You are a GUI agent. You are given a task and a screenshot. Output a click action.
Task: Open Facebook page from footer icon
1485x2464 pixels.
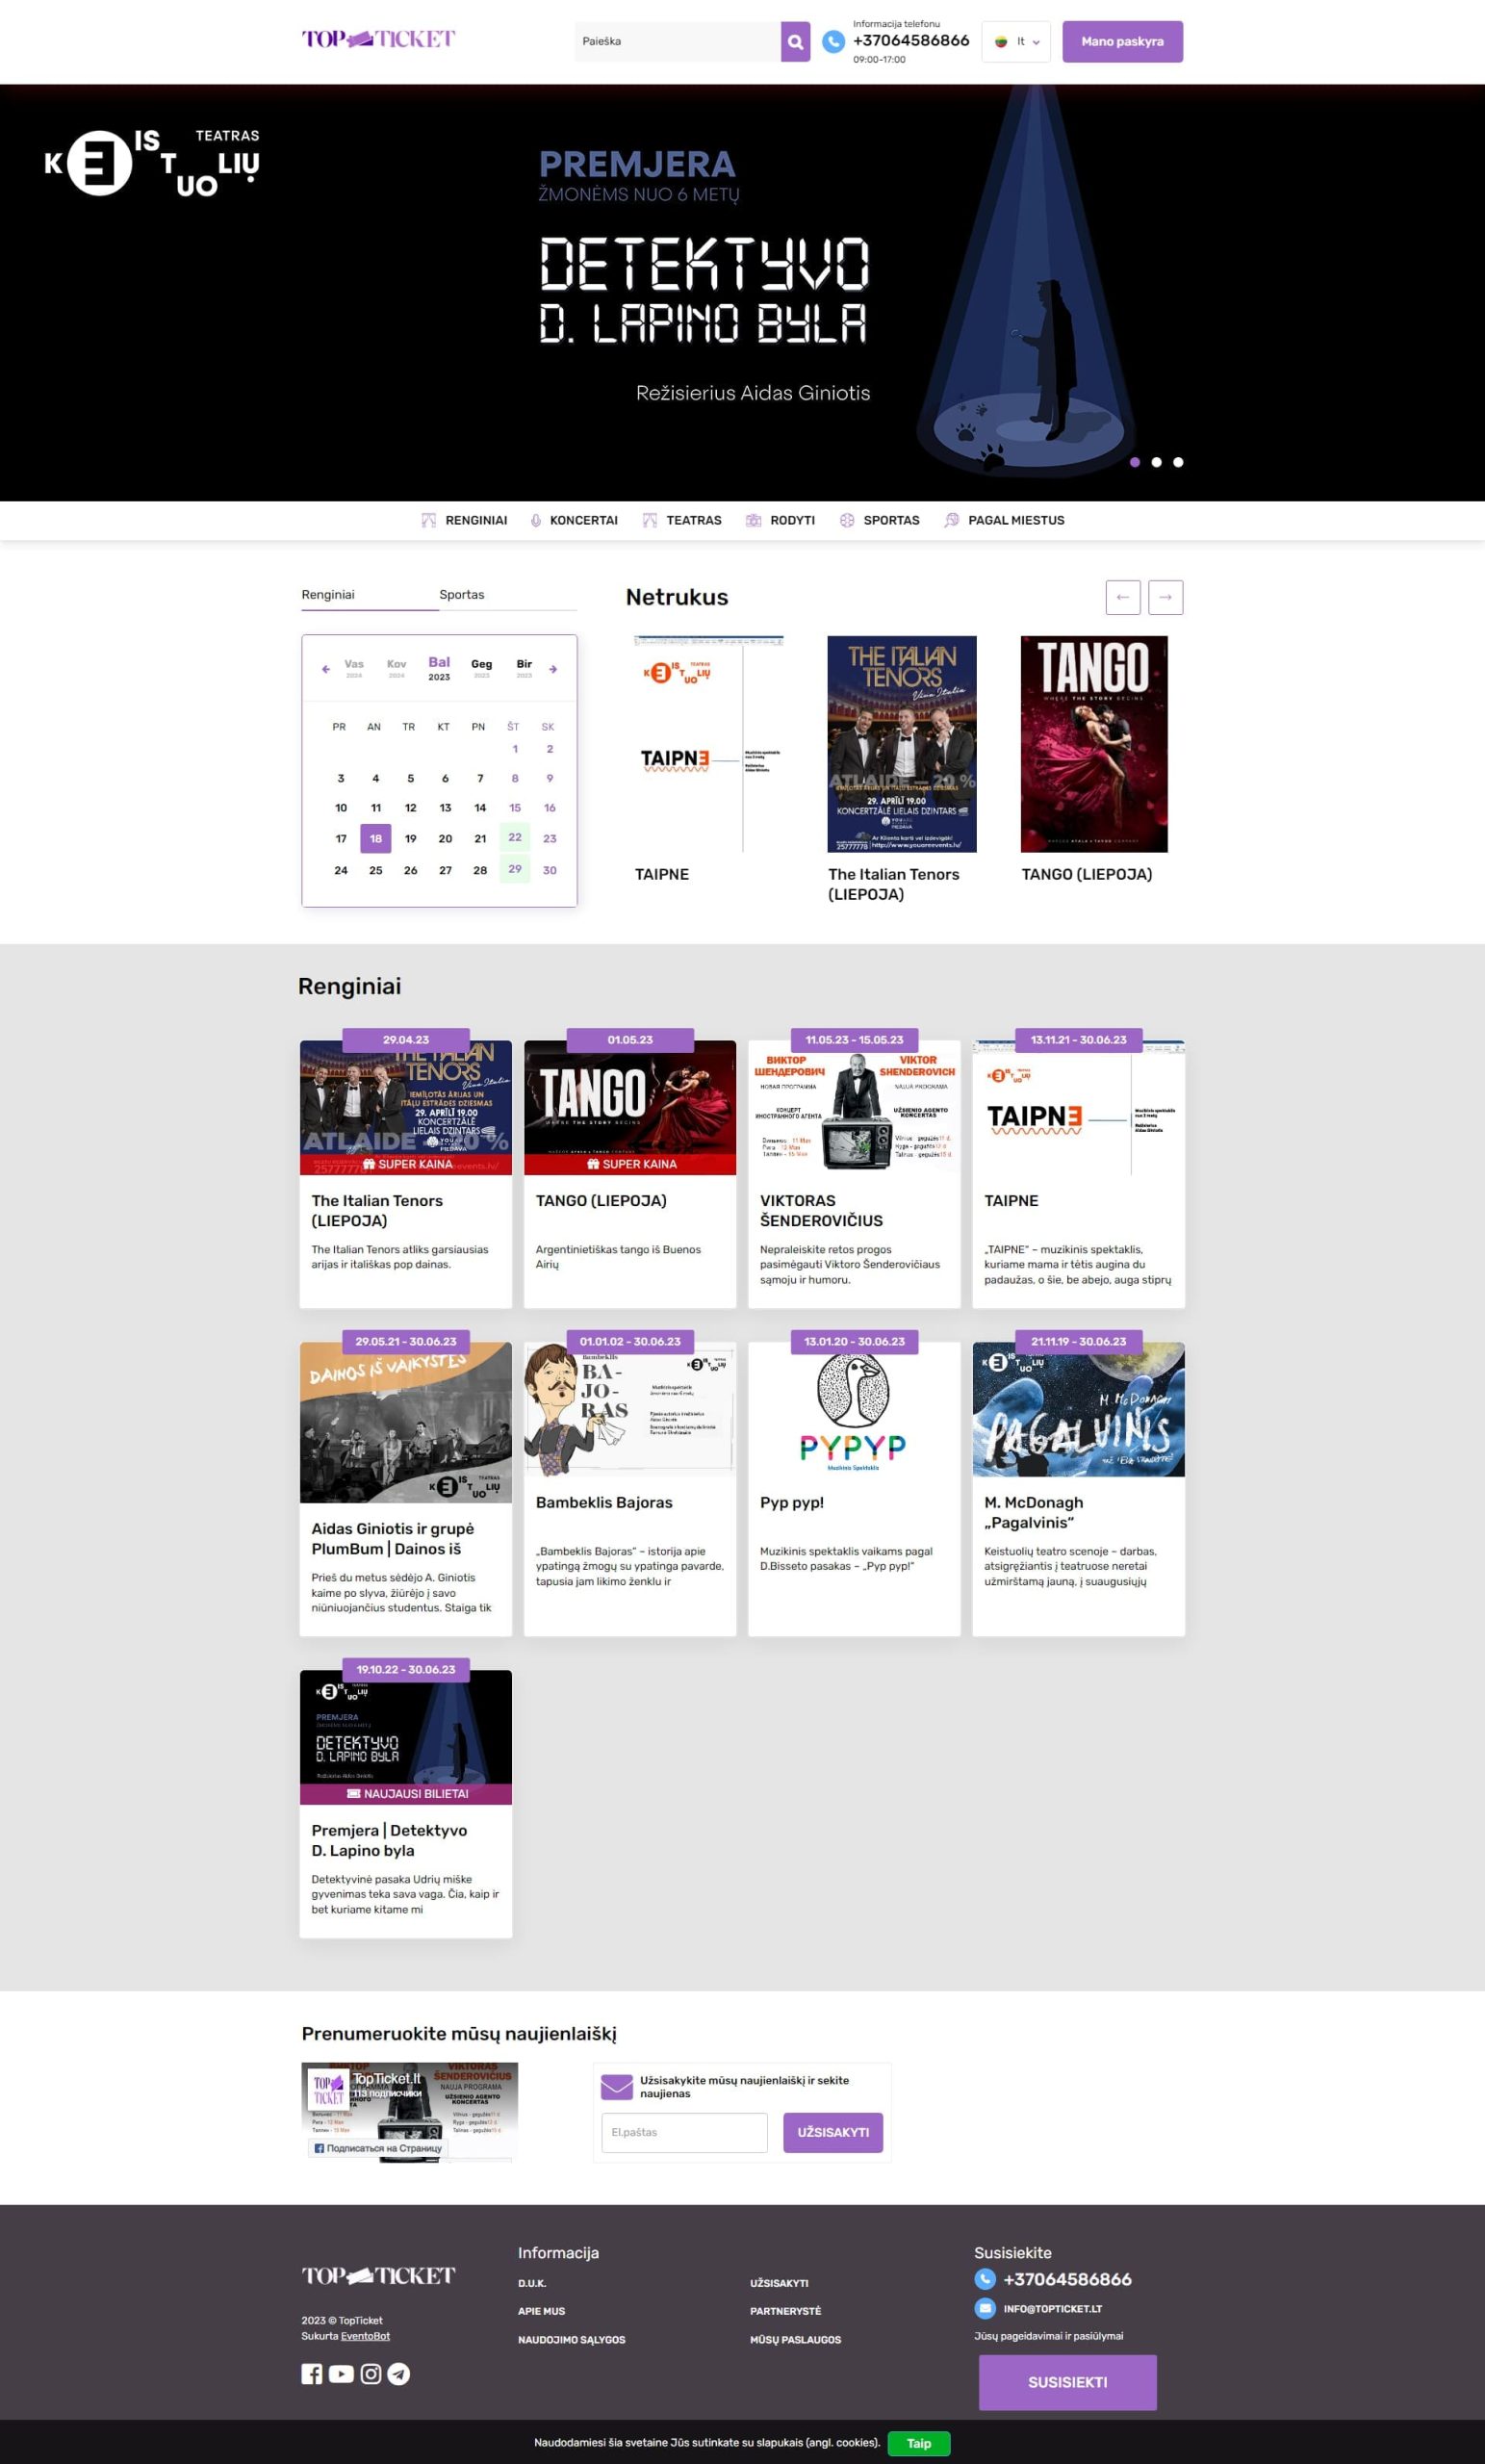(312, 2374)
